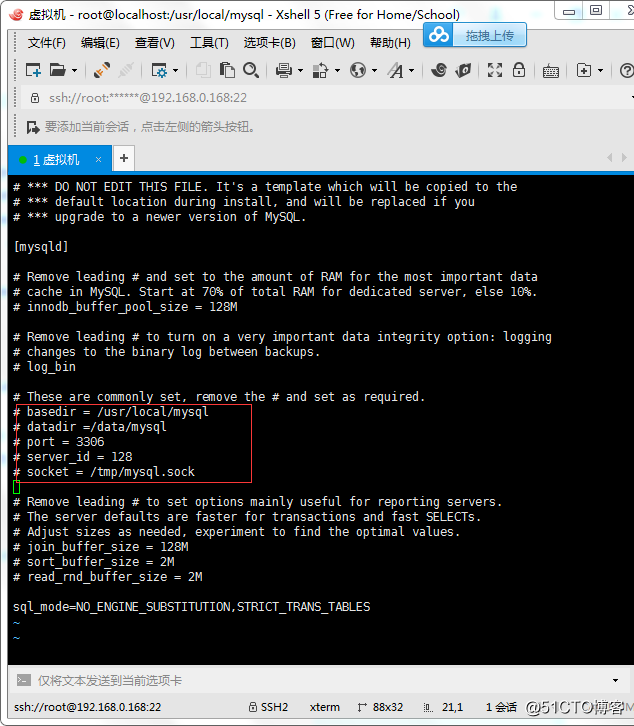Click the server_id = 128 line
Image resolution: width=634 pixels, height=726 pixels.
tap(73, 457)
